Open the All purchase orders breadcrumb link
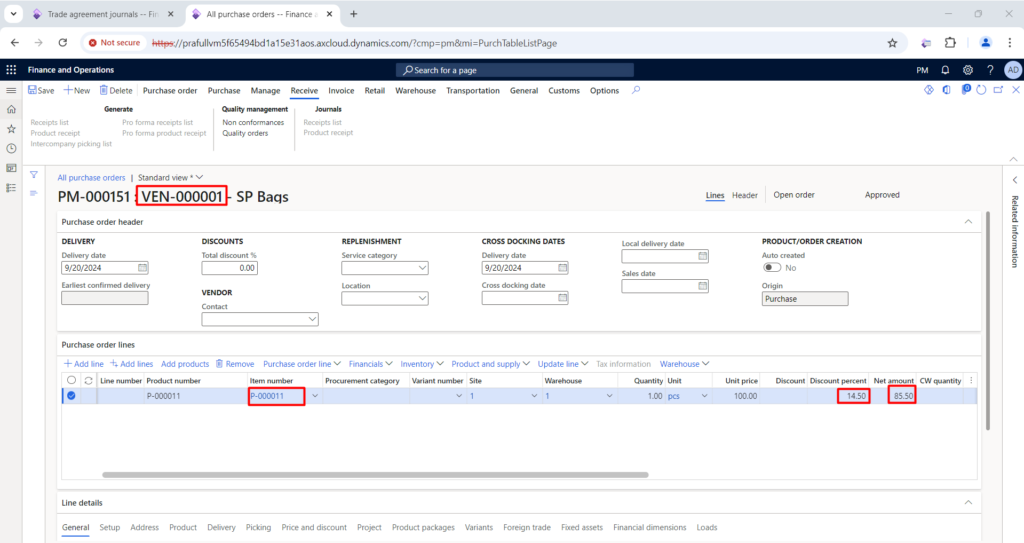The image size is (1024, 543). click(x=91, y=178)
